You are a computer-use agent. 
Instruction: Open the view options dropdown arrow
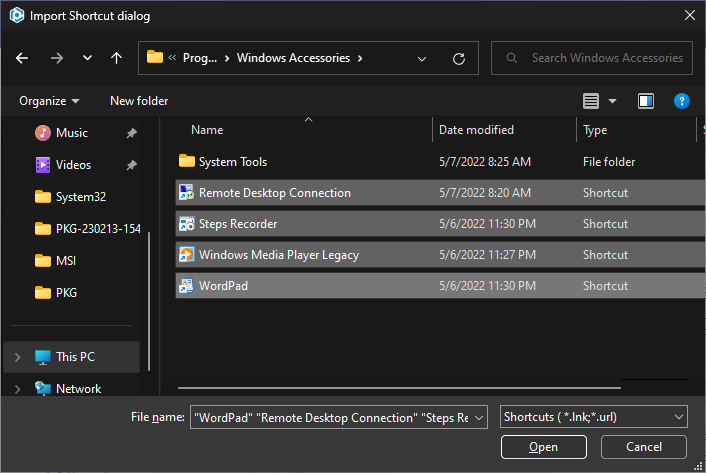tap(612, 101)
